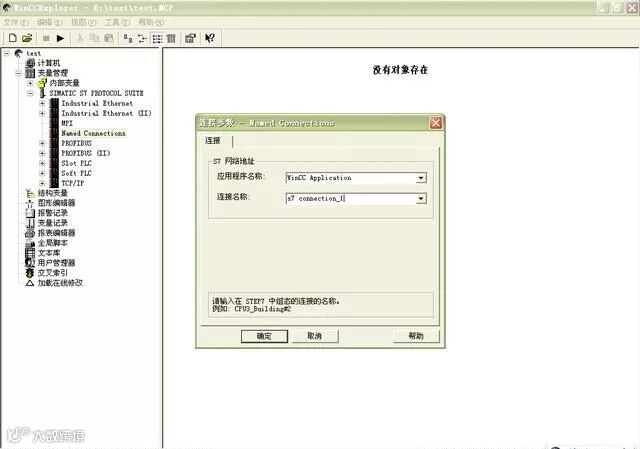Image resolution: width=640 pixels, height=449 pixels.
Task: Open the 编辑 menu
Action: (x=50, y=22)
